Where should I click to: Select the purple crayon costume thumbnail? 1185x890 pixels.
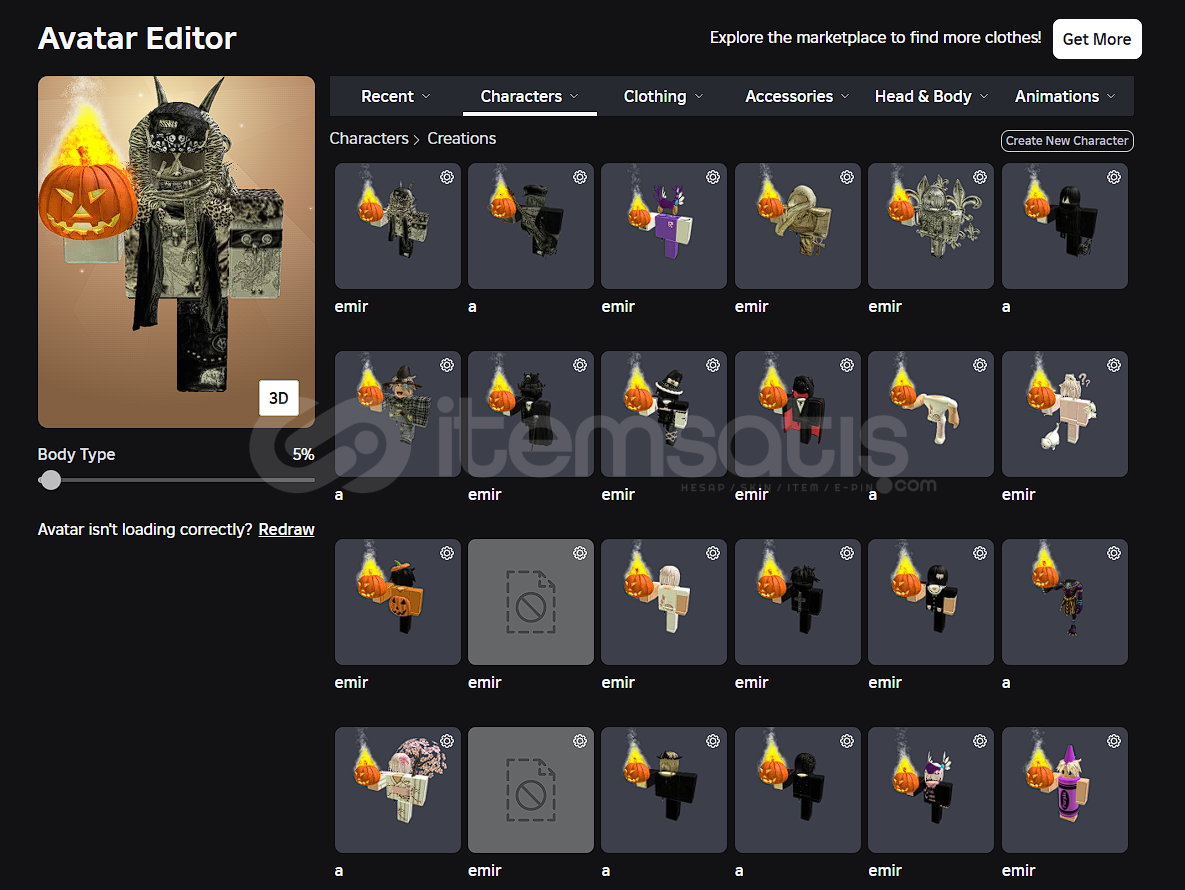[x=1064, y=790]
